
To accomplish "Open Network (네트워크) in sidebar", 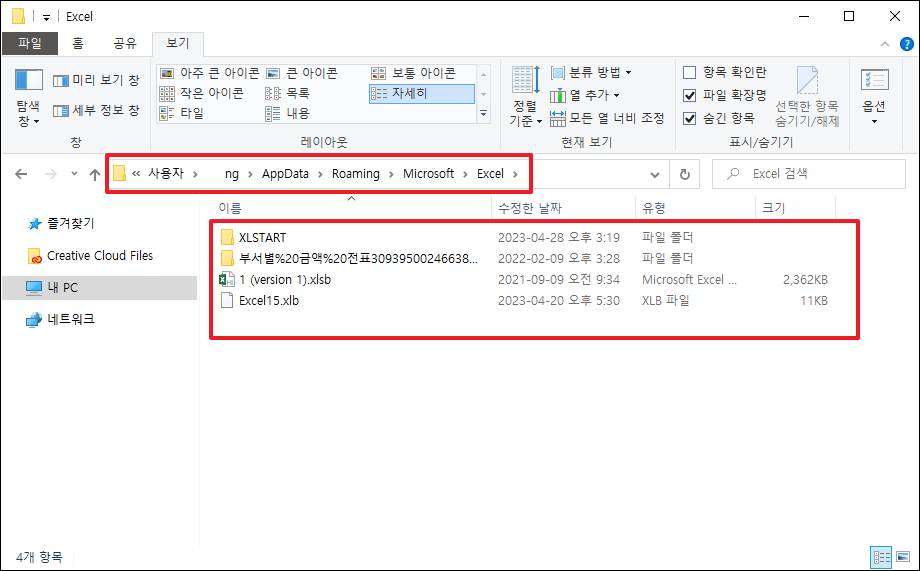I will coord(60,319).
